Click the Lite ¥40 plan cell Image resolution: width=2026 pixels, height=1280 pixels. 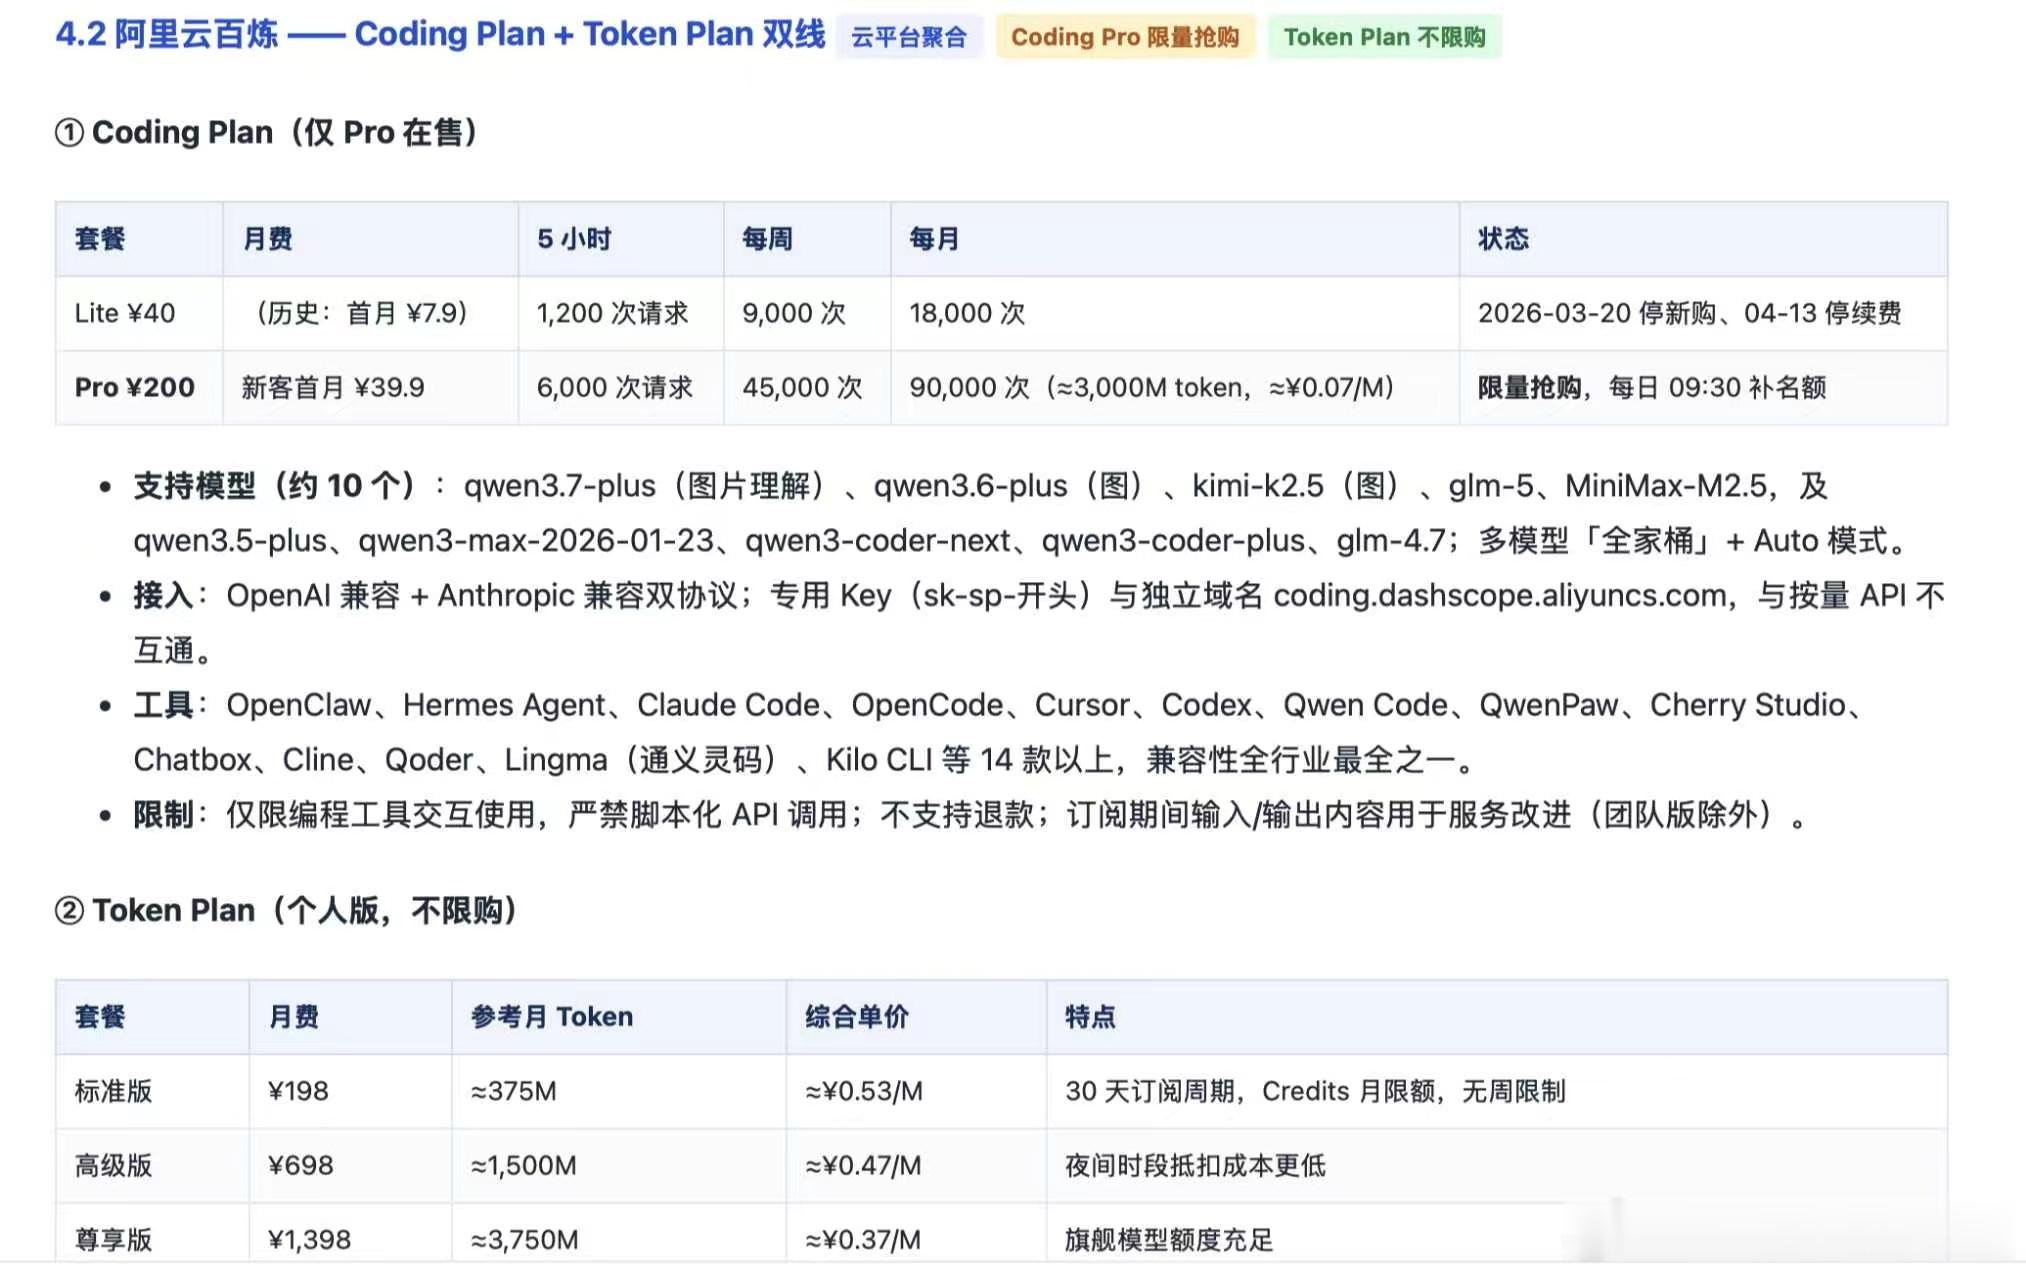(x=139, y=313)
